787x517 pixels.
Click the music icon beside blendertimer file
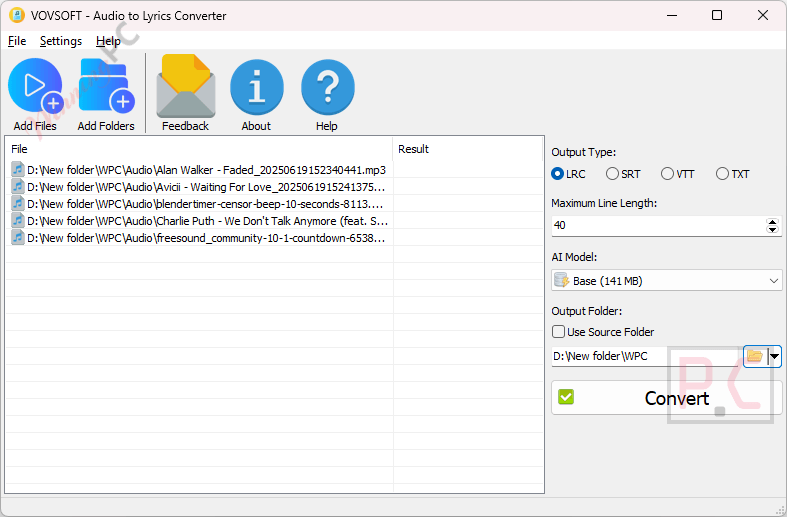click(18, 204)
